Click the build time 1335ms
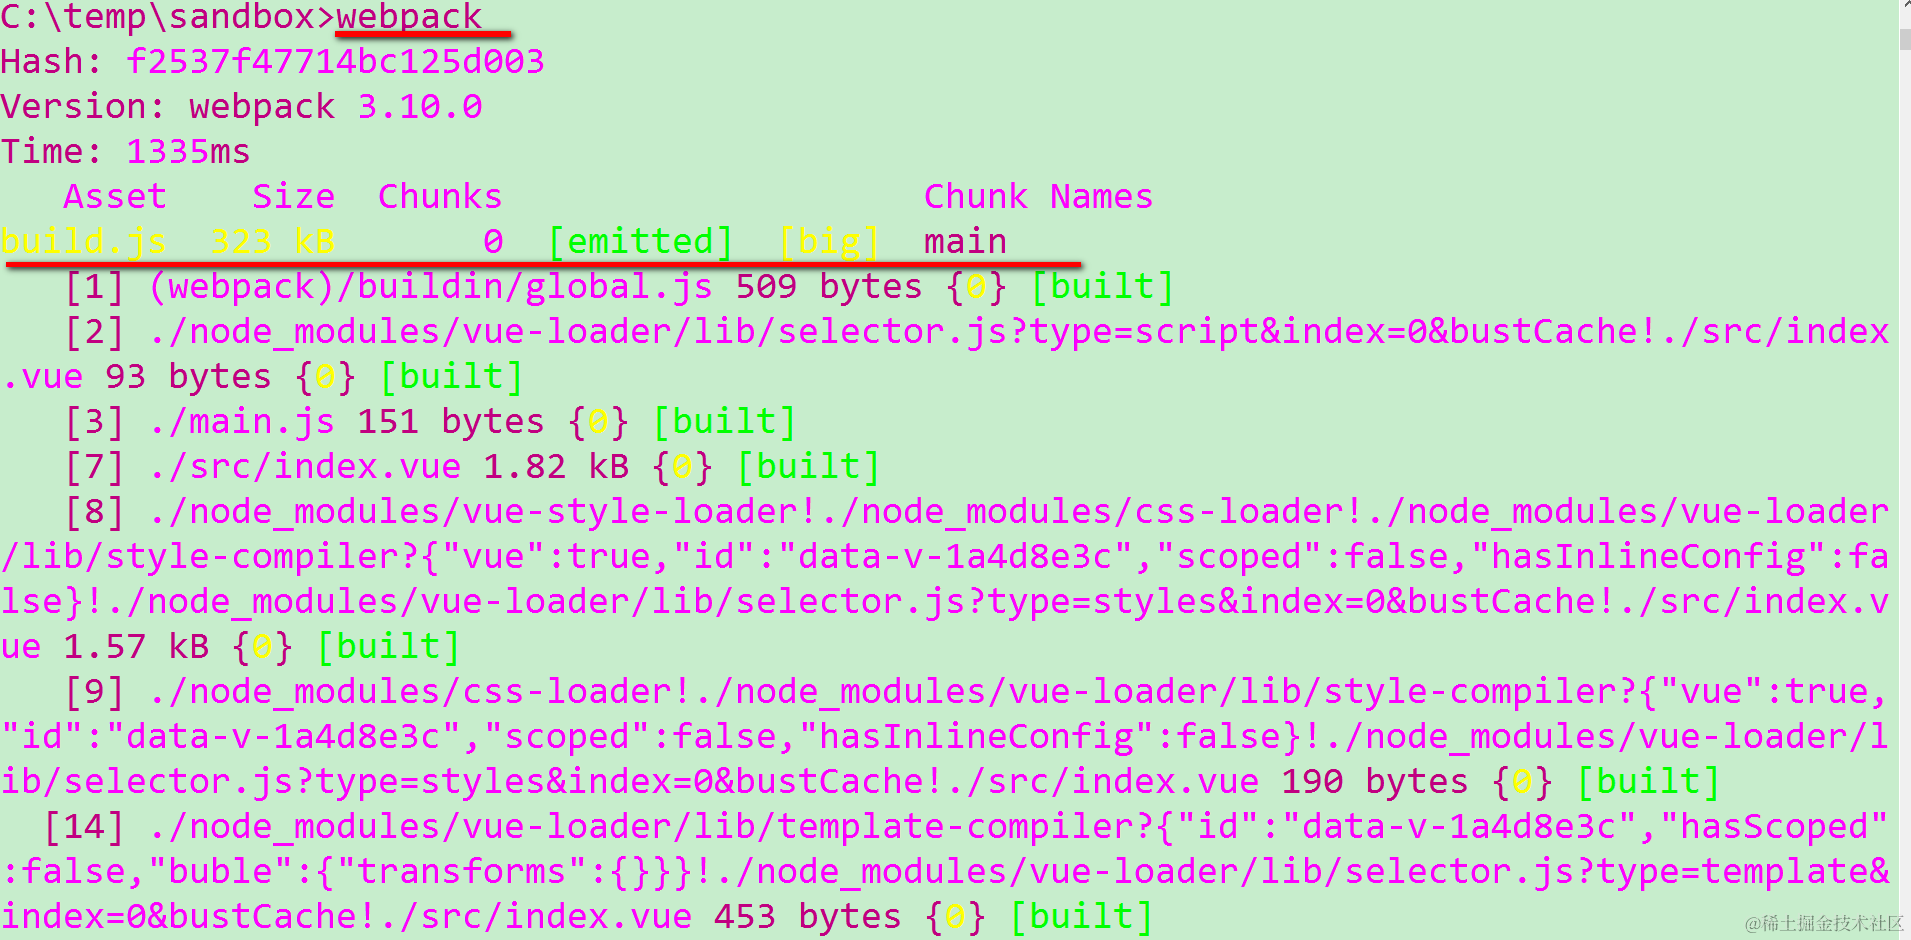The width and height of the screenshot is (1911, 940). [188, 152]
